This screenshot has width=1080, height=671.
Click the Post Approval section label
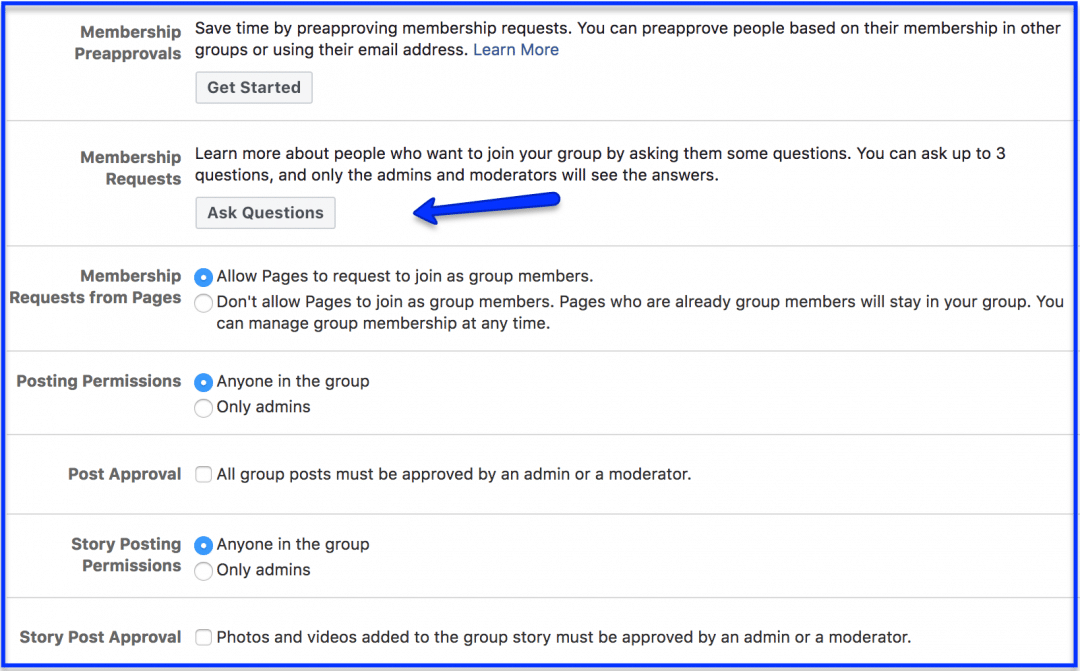(x=124, y=474)
